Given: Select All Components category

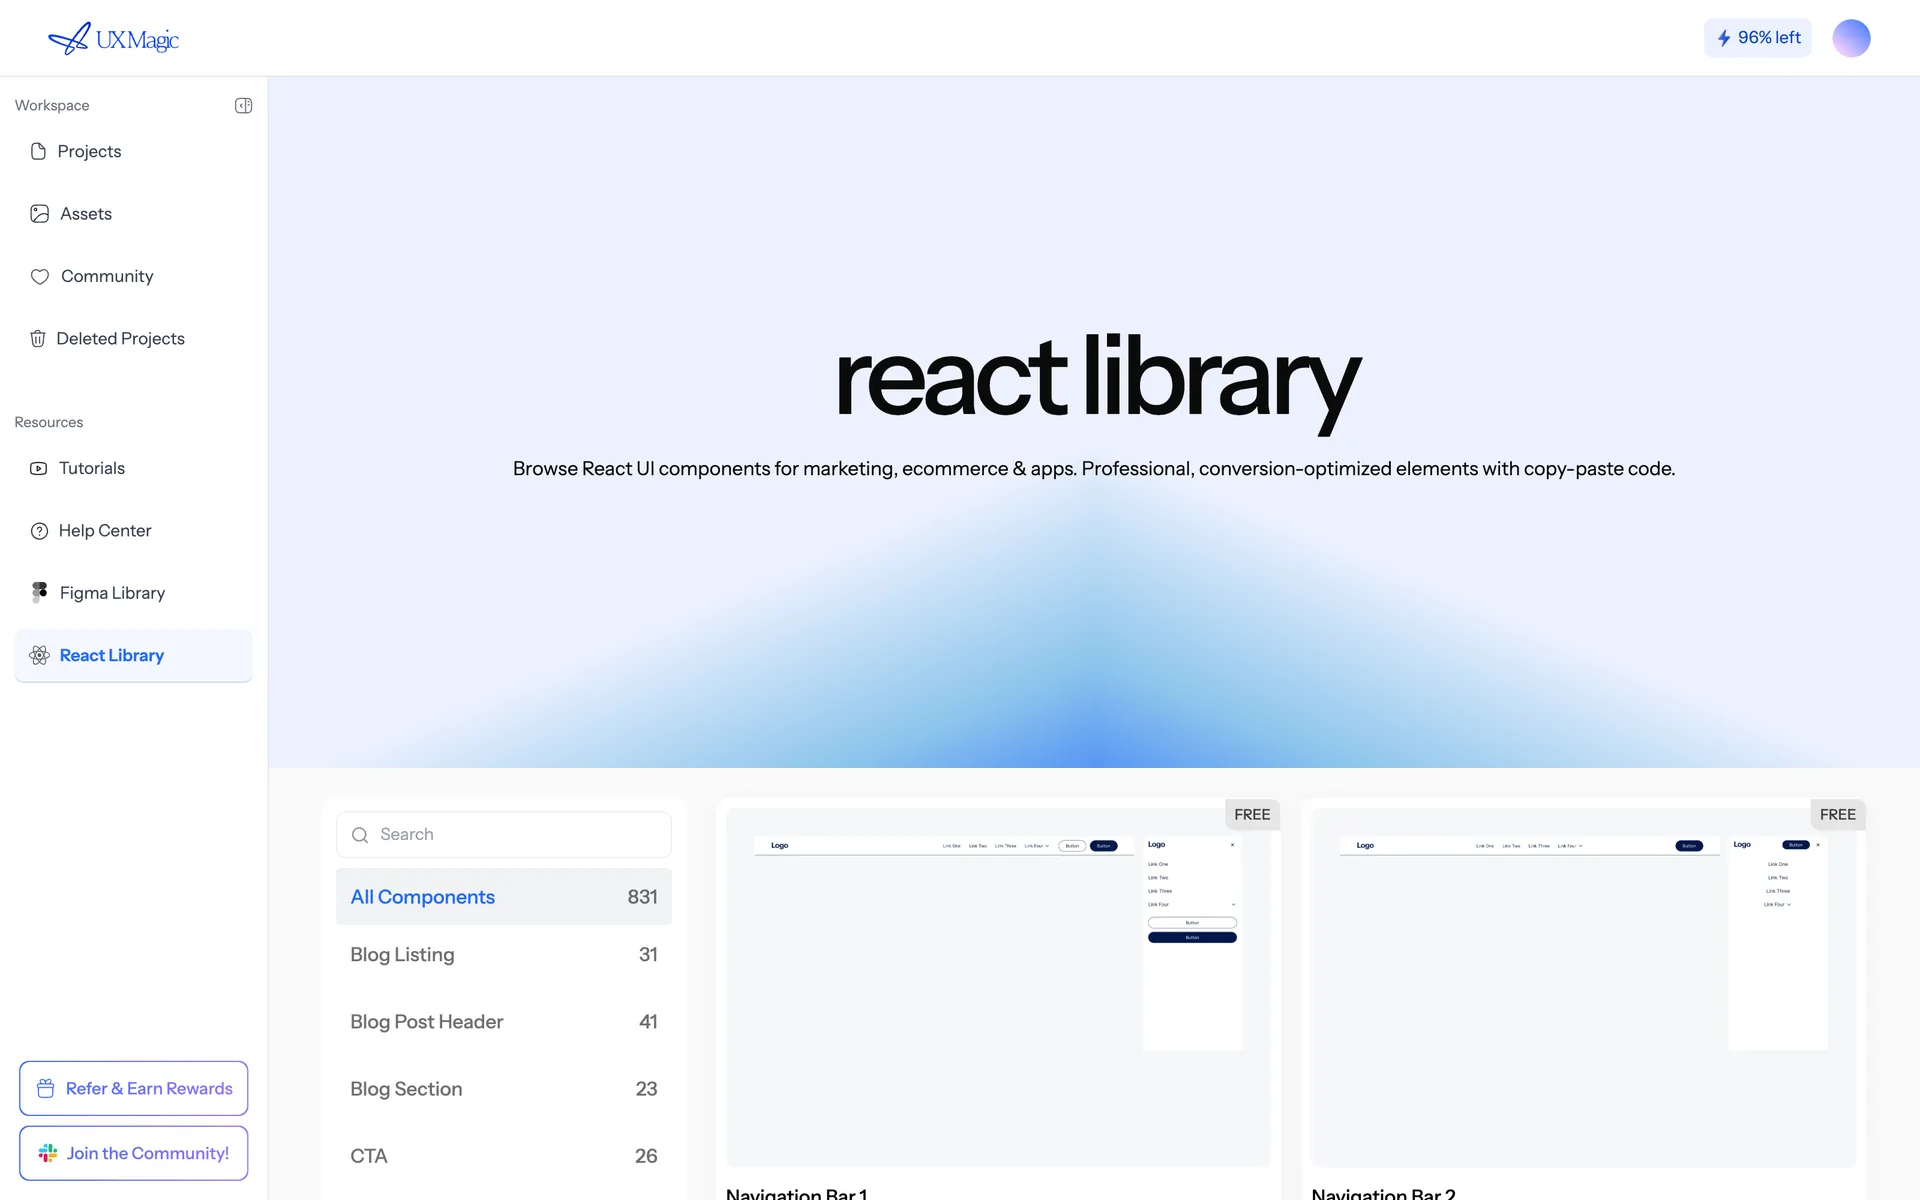Looking at the screenshot, I should tap(504, 897).
